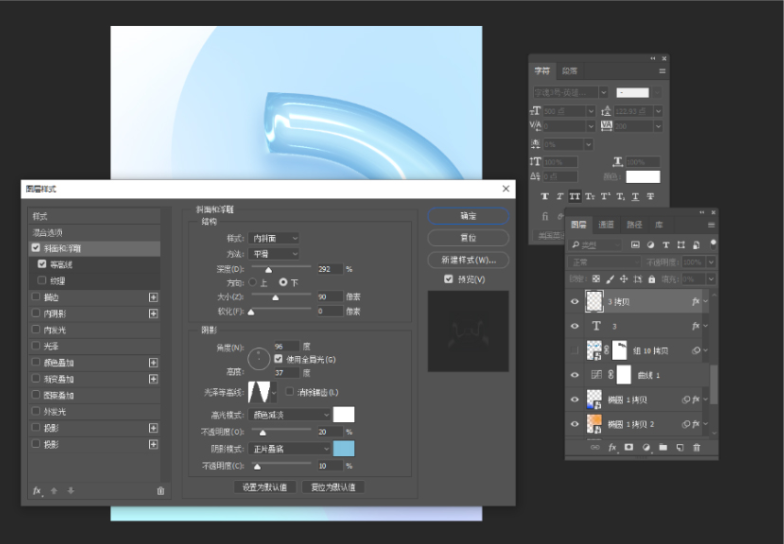Click new group folder icon at Layers bottom
The height and width of the screenshot is (544, 784).
tap(663, 448)
